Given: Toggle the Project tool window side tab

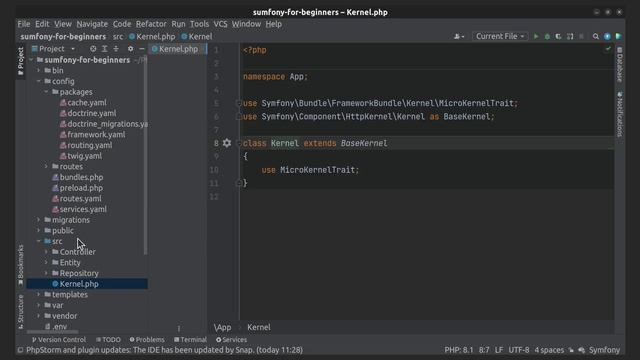Looking at the screenshot, I should pos(20,61).
